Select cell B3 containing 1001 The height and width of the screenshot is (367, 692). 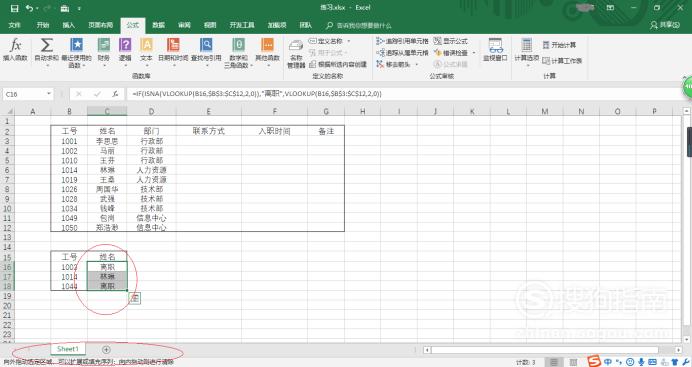point(69,142)
